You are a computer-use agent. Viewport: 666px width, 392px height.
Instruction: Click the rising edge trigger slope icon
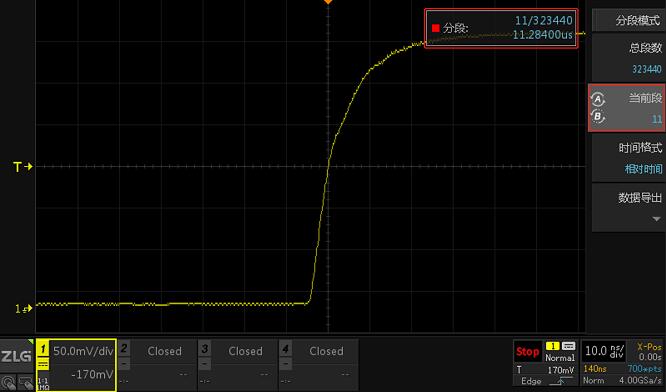[x=561, y=381]
